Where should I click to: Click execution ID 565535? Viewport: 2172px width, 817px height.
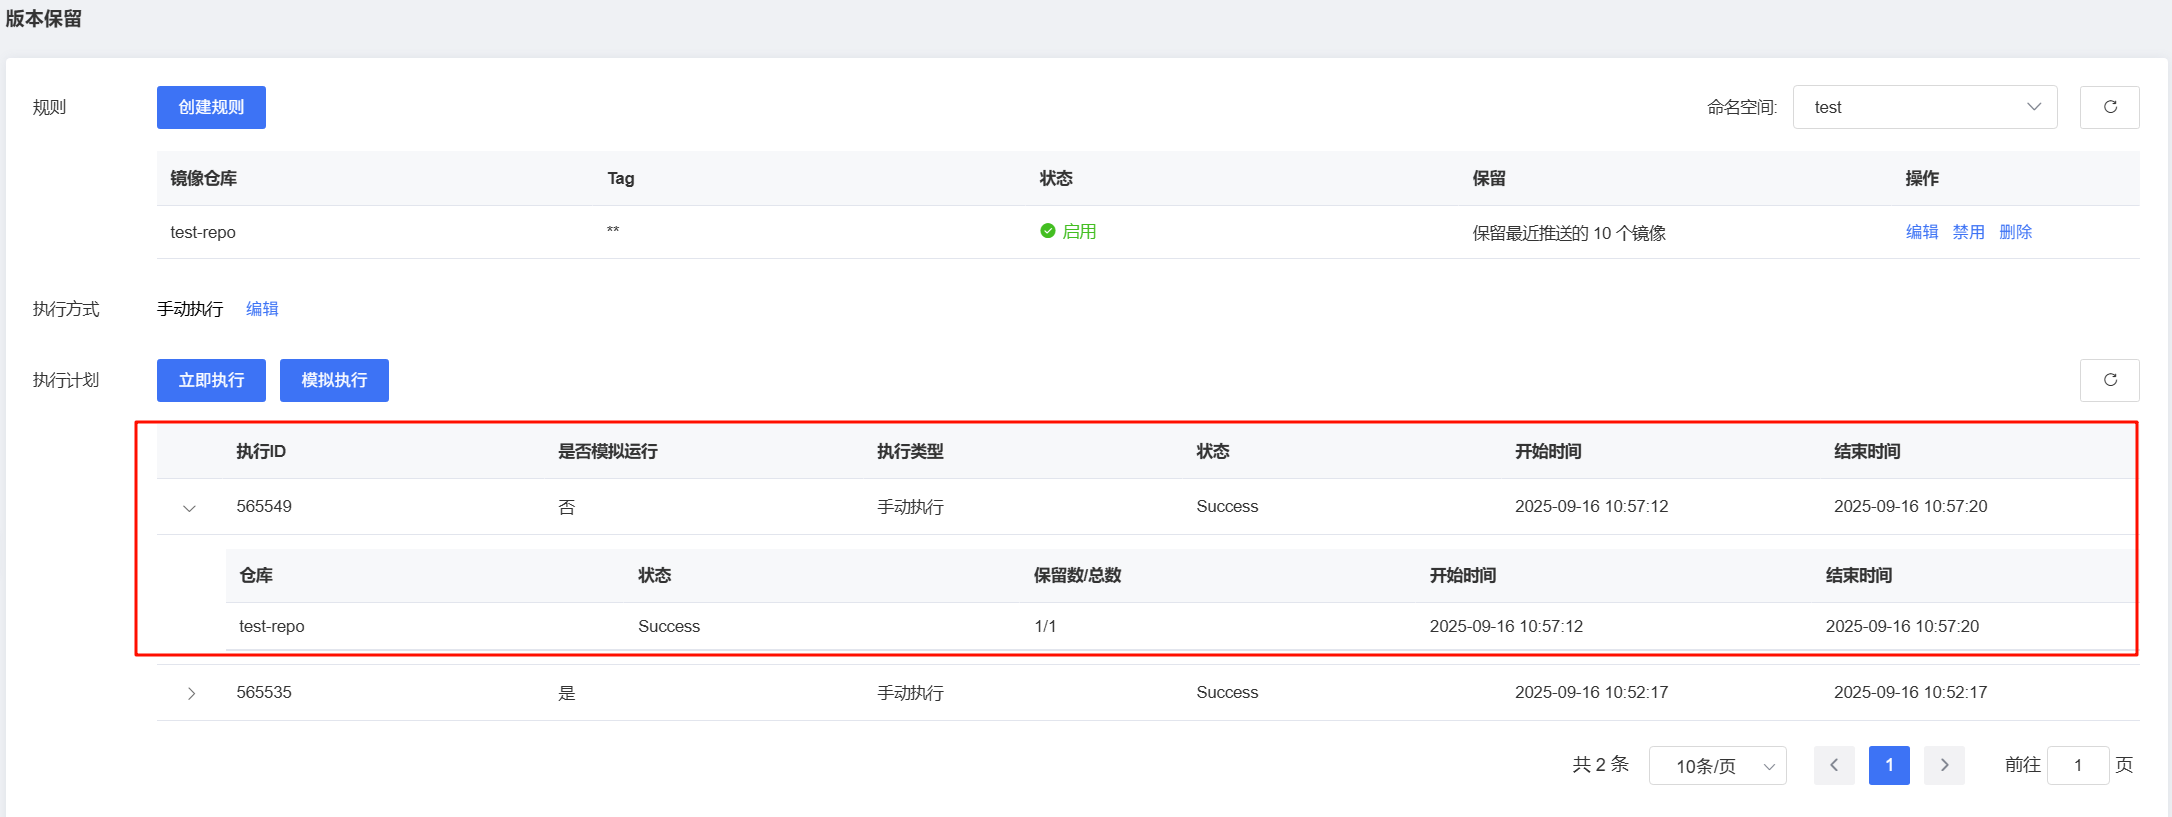(x=264, y=692)
